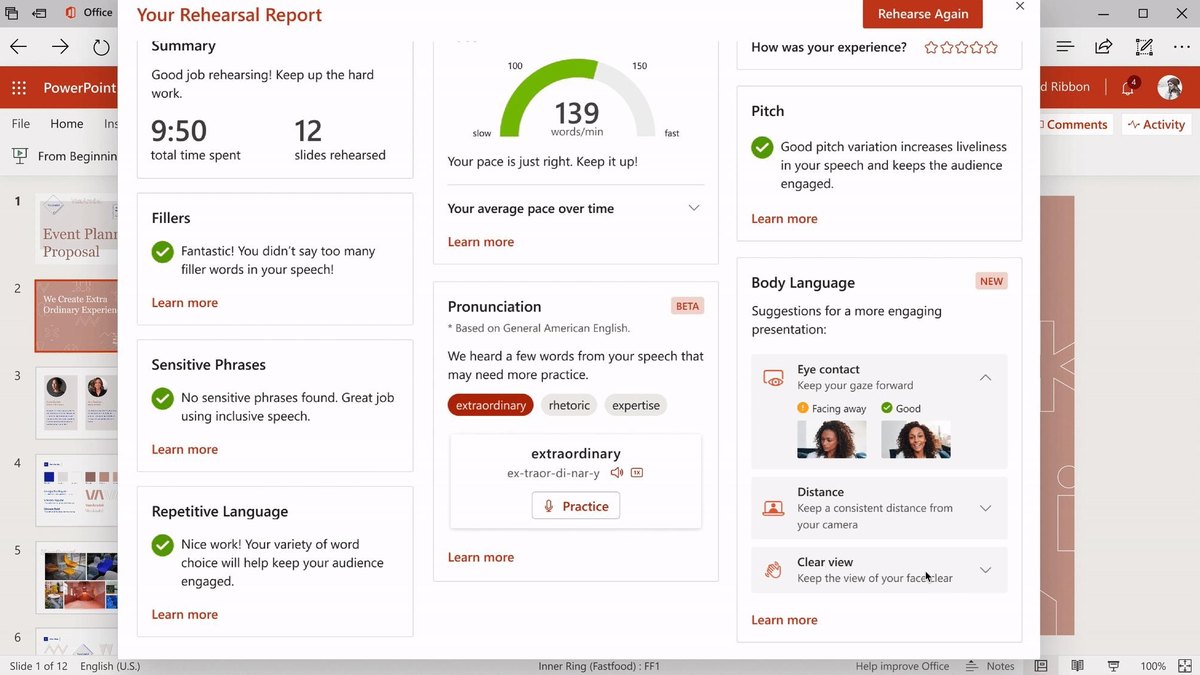Open the web note pen icon
1200x675 pixels.
tap(1144, 47)
